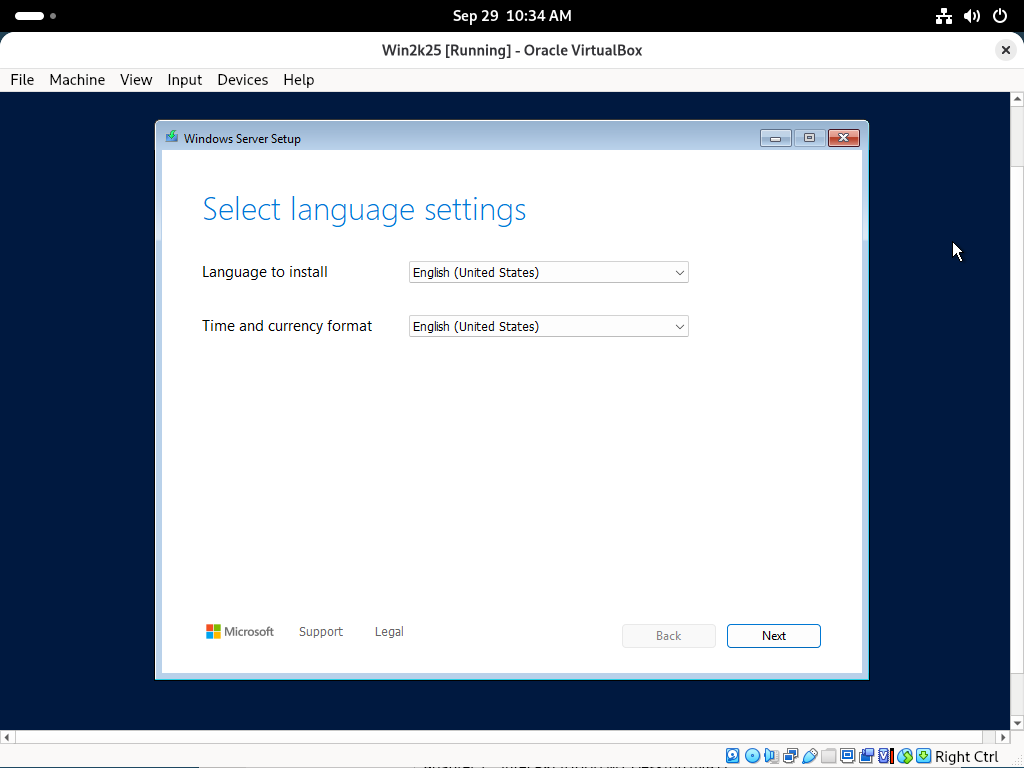Image resolution: width=1024 pixels, height=768 pixels.
Task: Open the Legal link
Action: coord(389,632)
